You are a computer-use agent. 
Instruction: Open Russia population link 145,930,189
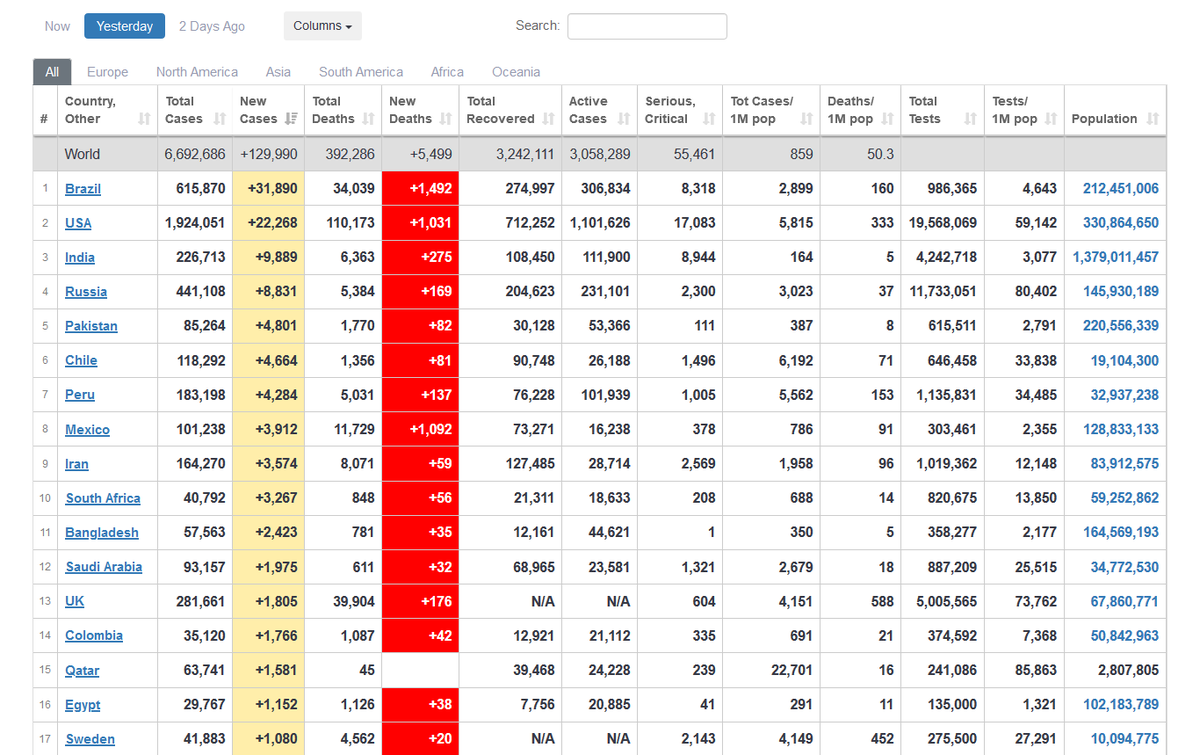coord(1121,292)
